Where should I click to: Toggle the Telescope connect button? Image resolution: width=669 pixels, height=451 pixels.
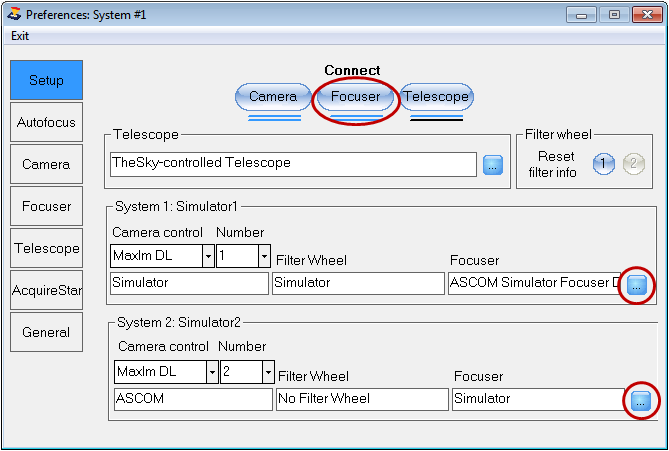click(436, 96)
